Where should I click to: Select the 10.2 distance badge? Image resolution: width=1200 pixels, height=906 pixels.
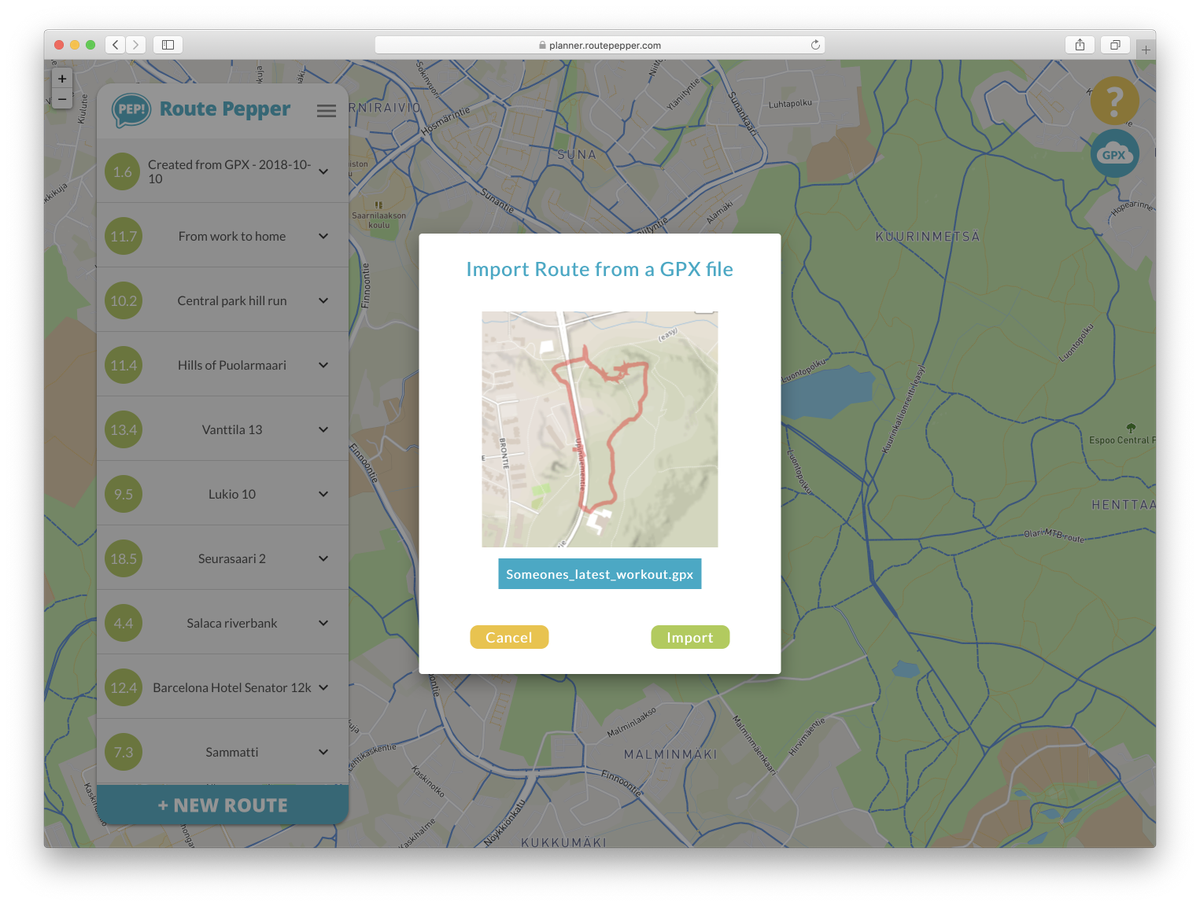[x=123, y=301]
